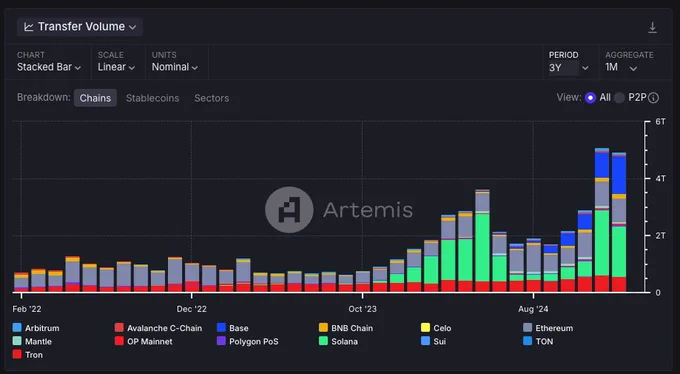The height and width of the screenshot is (374, 680).
Task: Open the Linear scale dropdown
Action: (x=116, y=67)
